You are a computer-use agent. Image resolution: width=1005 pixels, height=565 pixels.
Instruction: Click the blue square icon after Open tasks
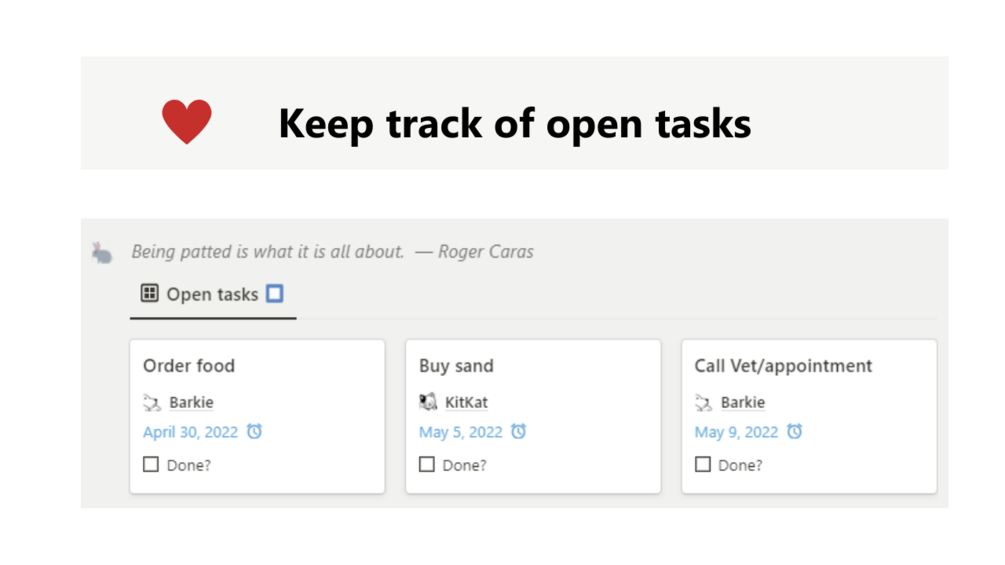click(275, 293)
